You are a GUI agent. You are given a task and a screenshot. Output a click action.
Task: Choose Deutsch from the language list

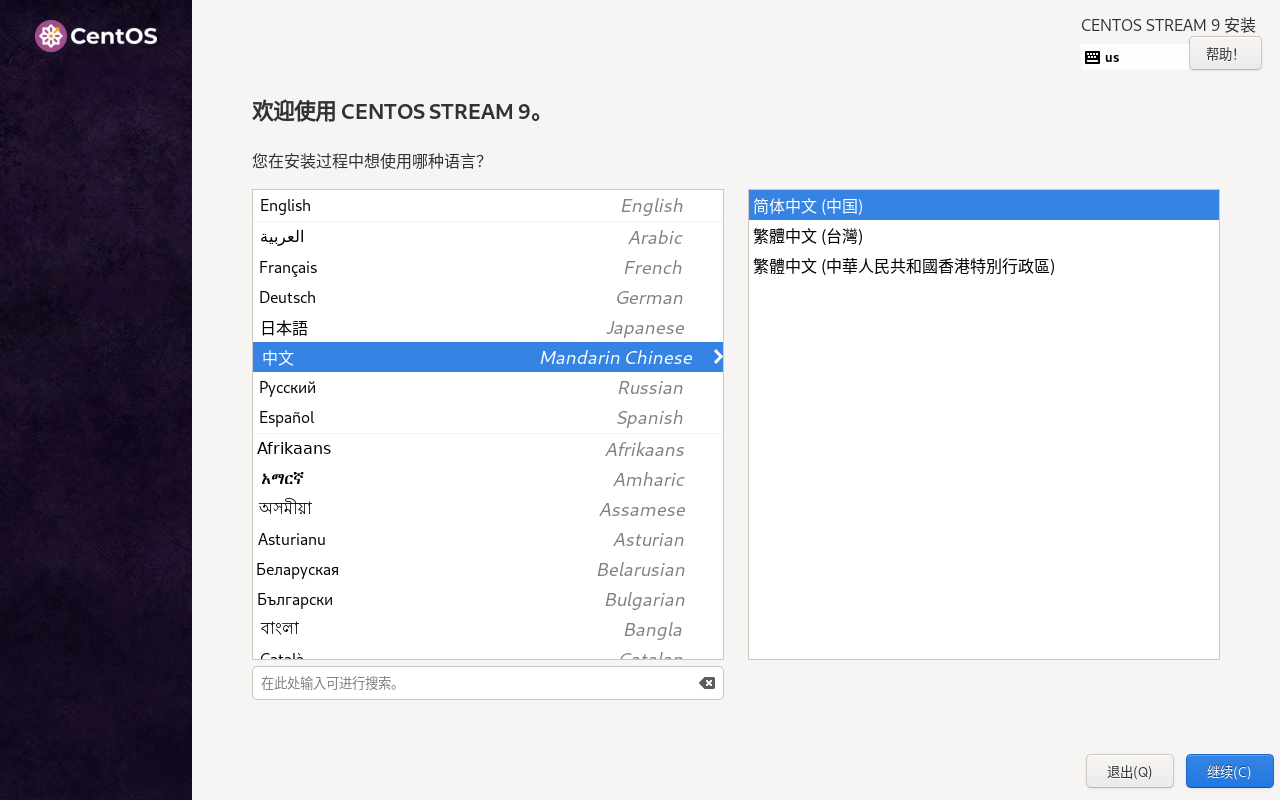pyautogui.click(x=488, y=297)
